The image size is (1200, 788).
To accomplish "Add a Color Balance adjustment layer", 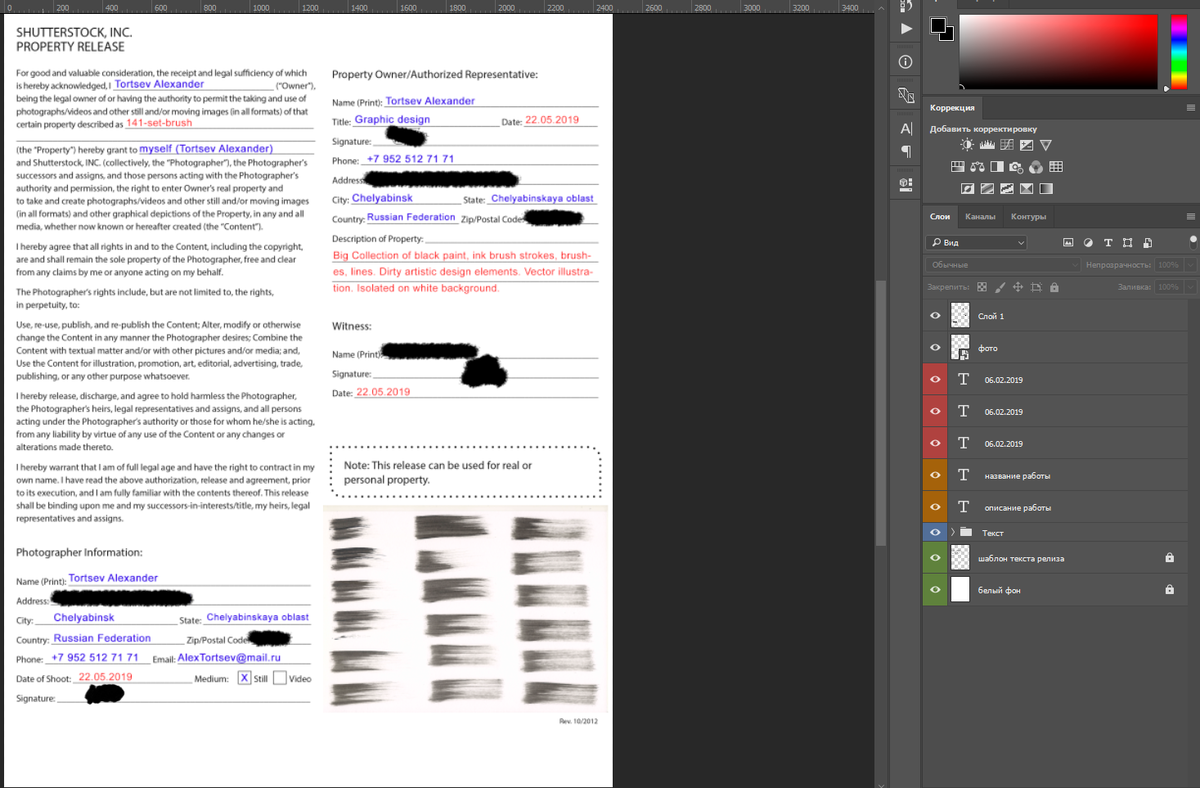I will 977,167.
